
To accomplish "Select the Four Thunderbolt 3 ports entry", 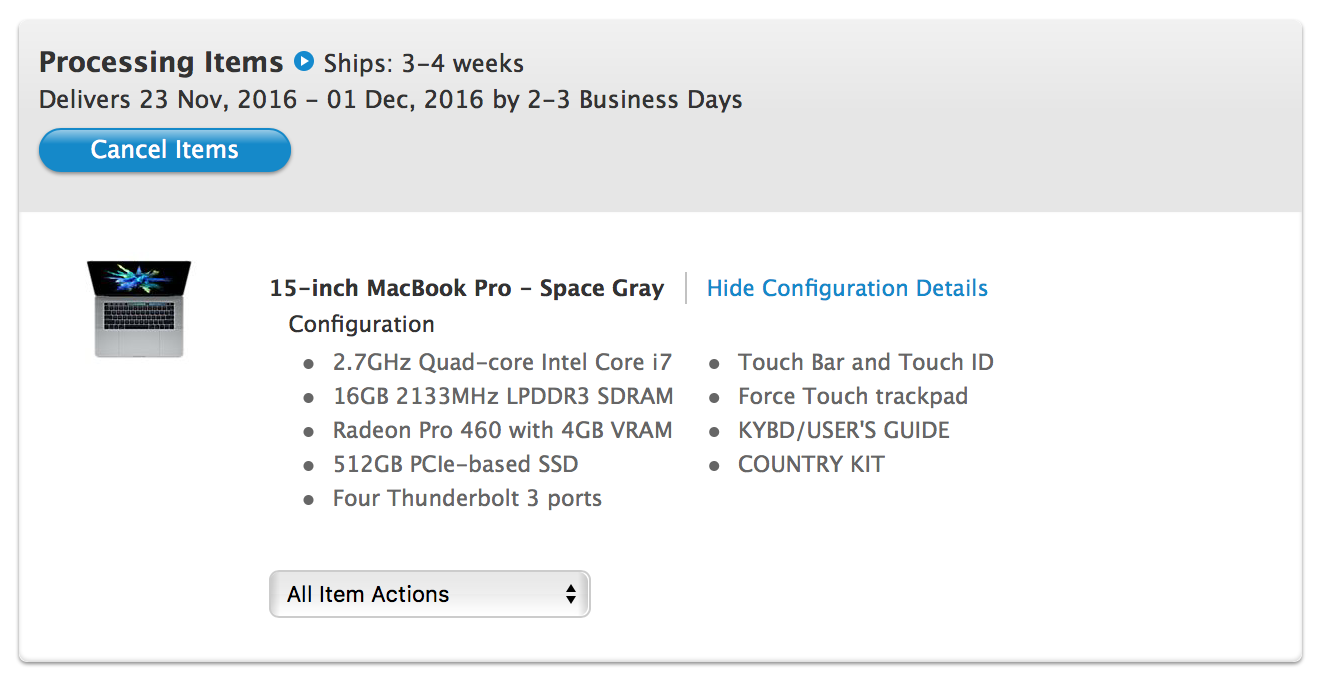I will [467, 498].
